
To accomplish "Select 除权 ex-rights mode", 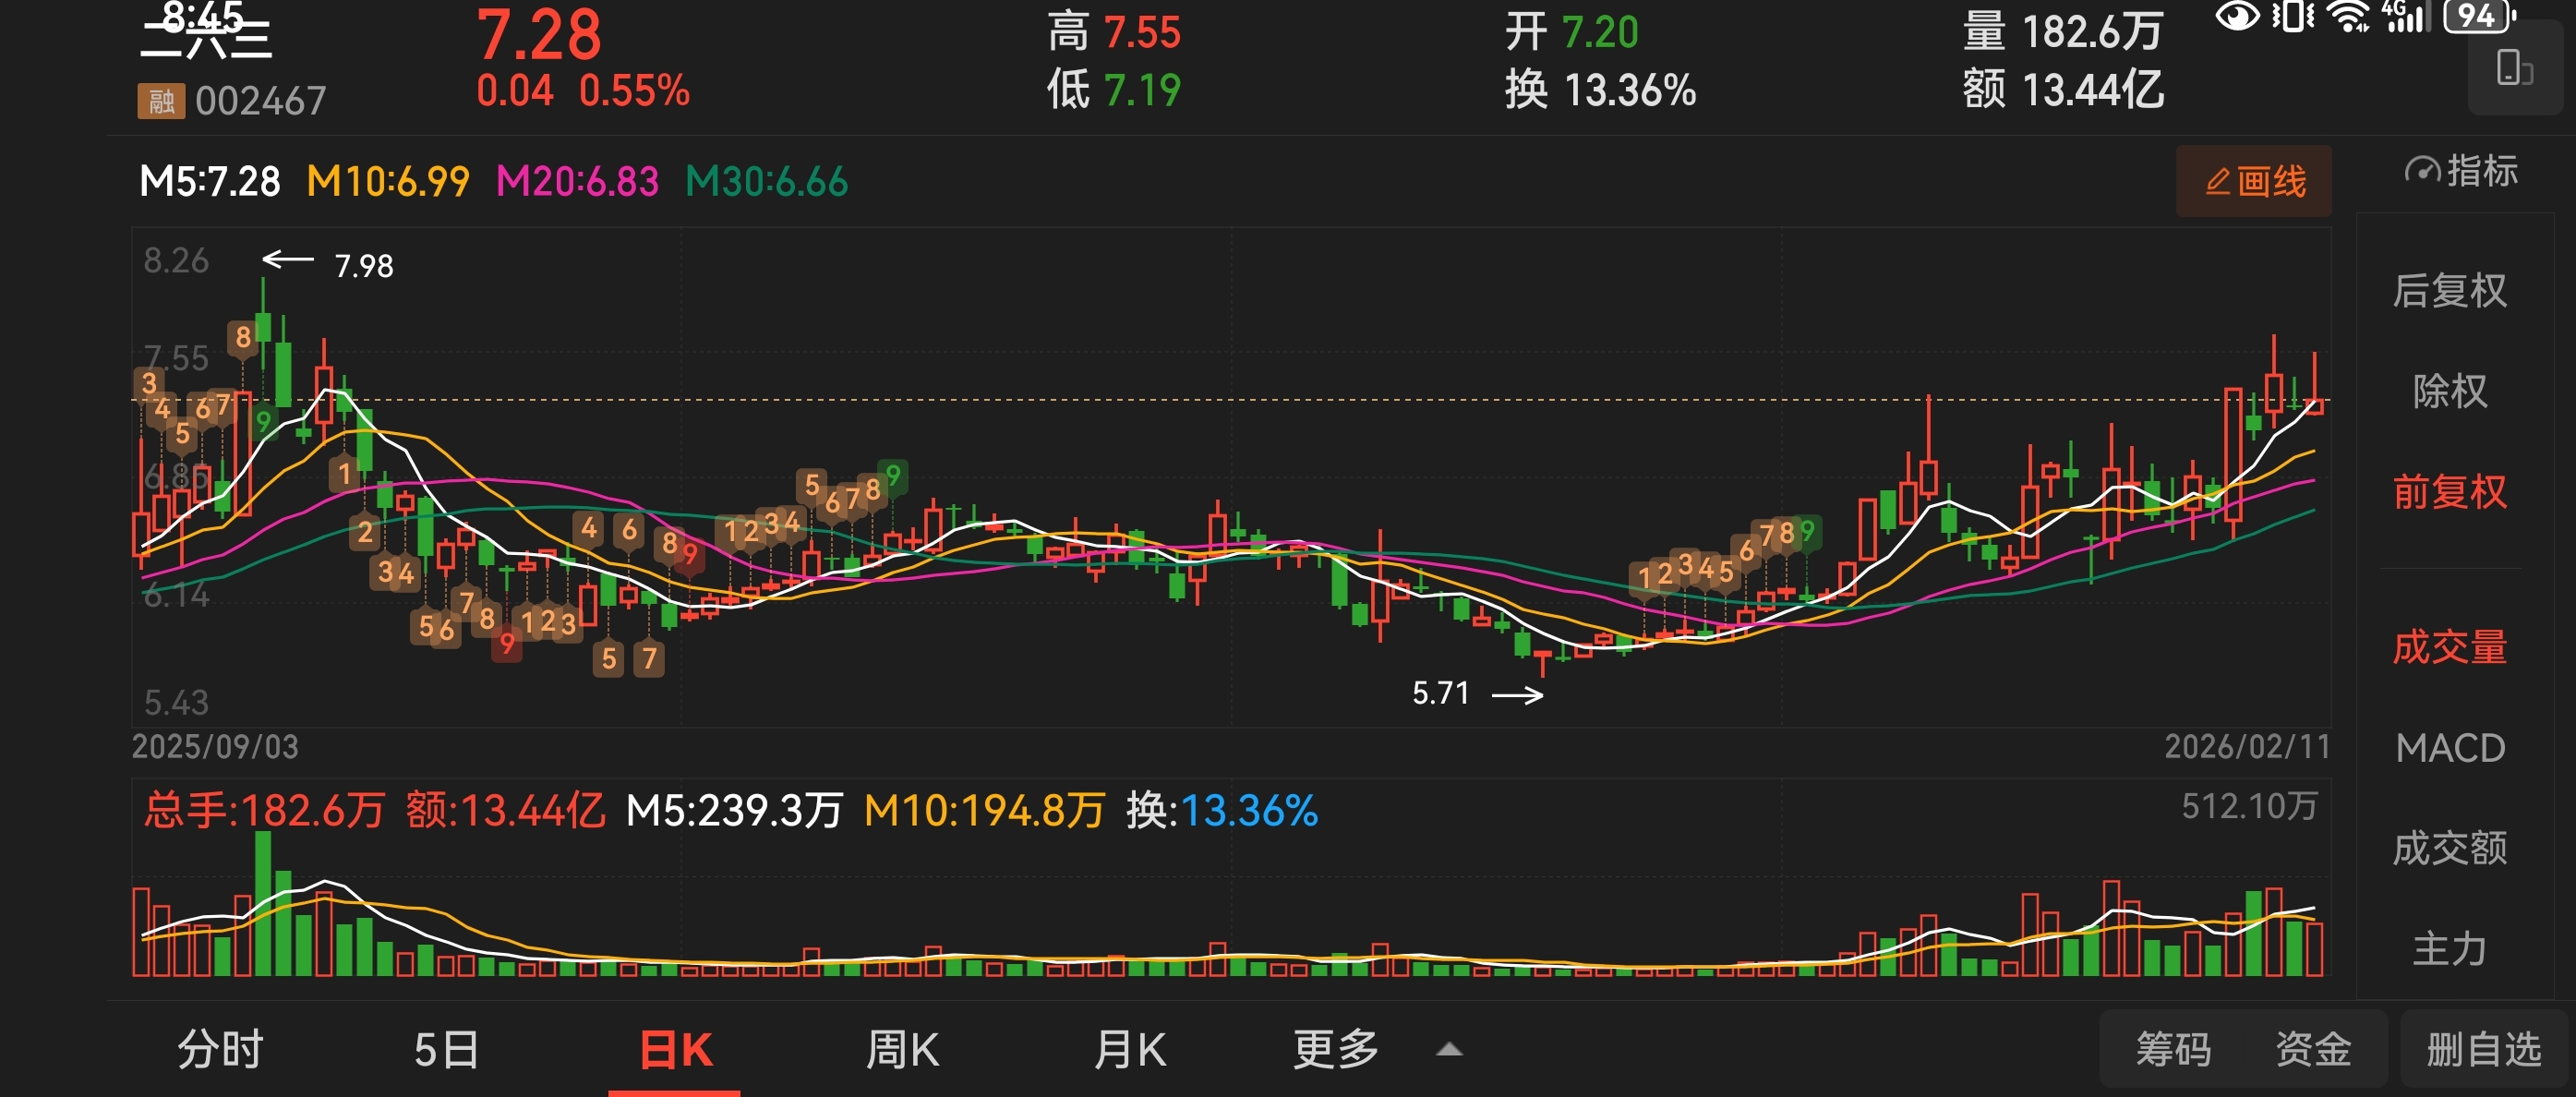I will point(2449,391).
